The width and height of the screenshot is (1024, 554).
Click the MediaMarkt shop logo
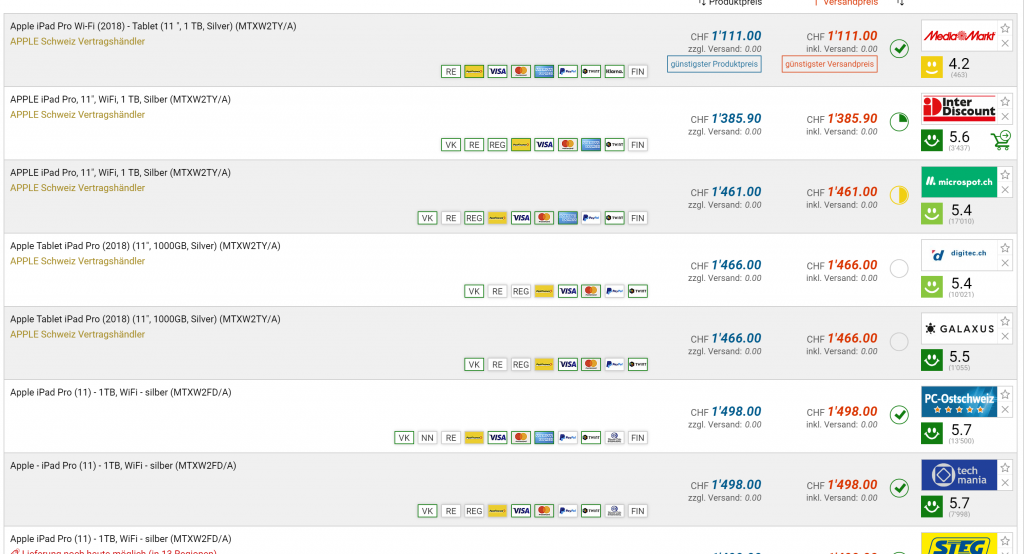point(959,35)
